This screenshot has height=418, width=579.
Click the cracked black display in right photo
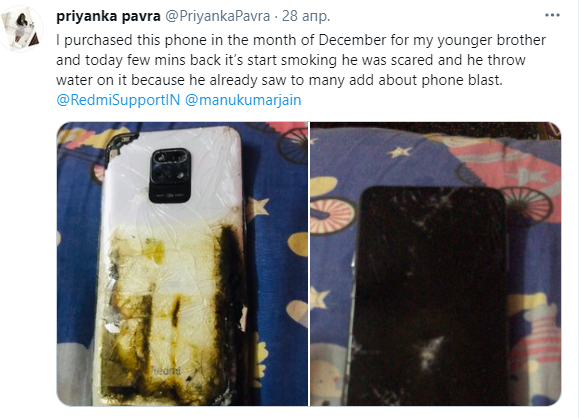[x=429, y=295]
